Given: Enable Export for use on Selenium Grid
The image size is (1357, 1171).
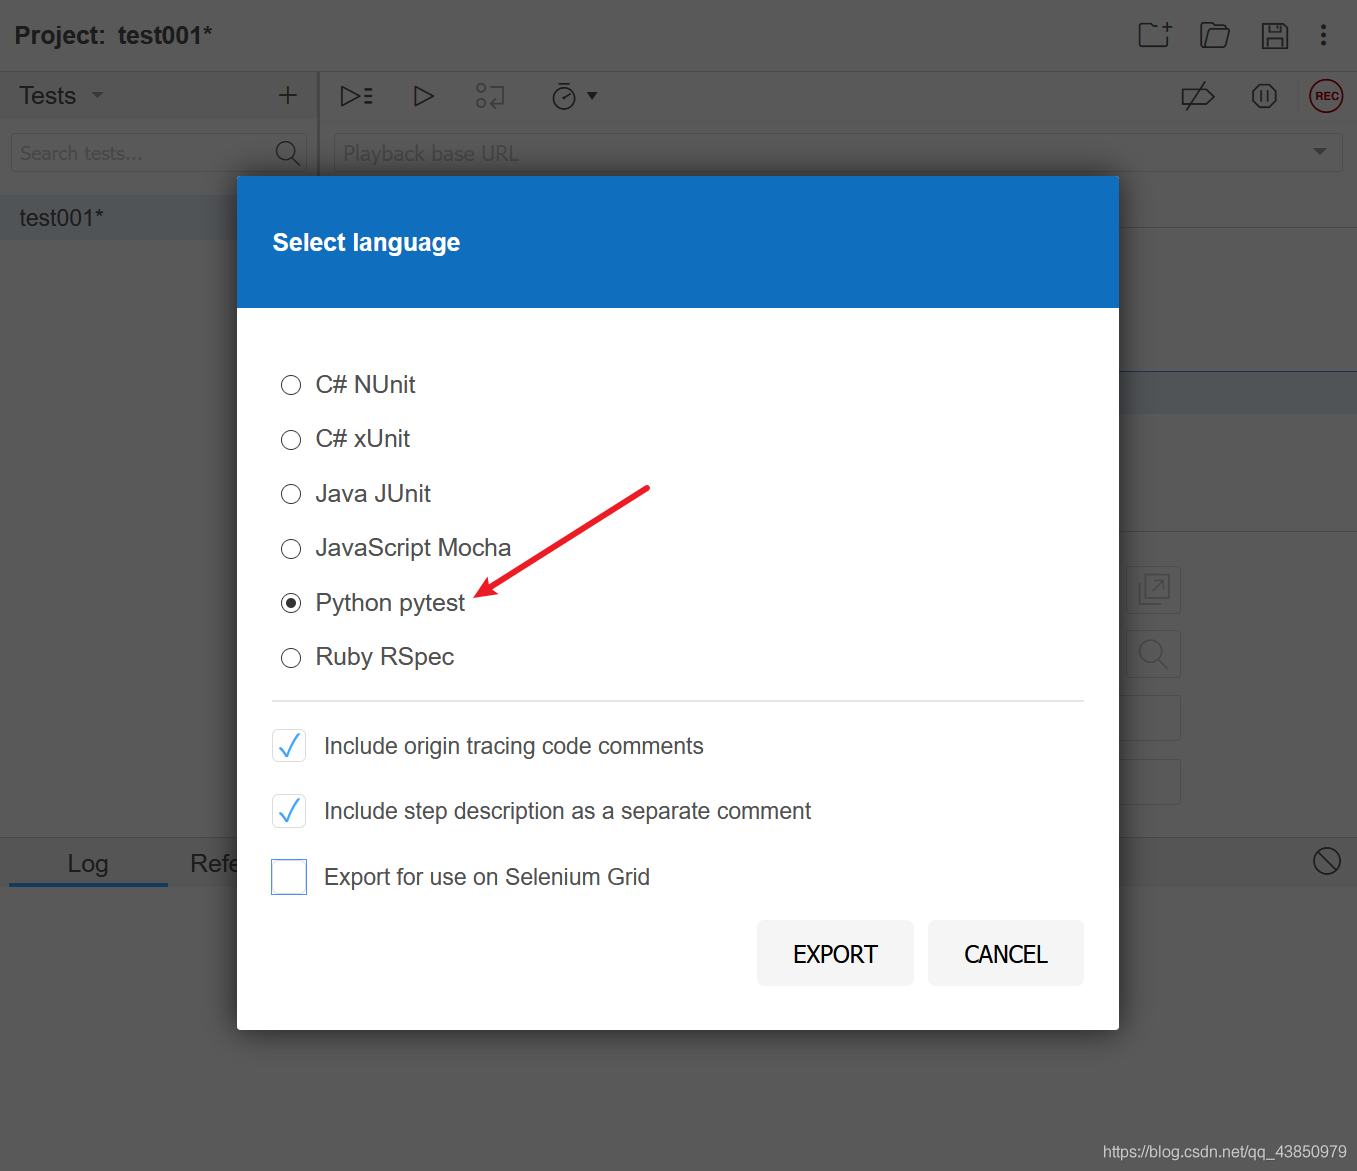Looking at the screenshot, I should pos(289,877).
